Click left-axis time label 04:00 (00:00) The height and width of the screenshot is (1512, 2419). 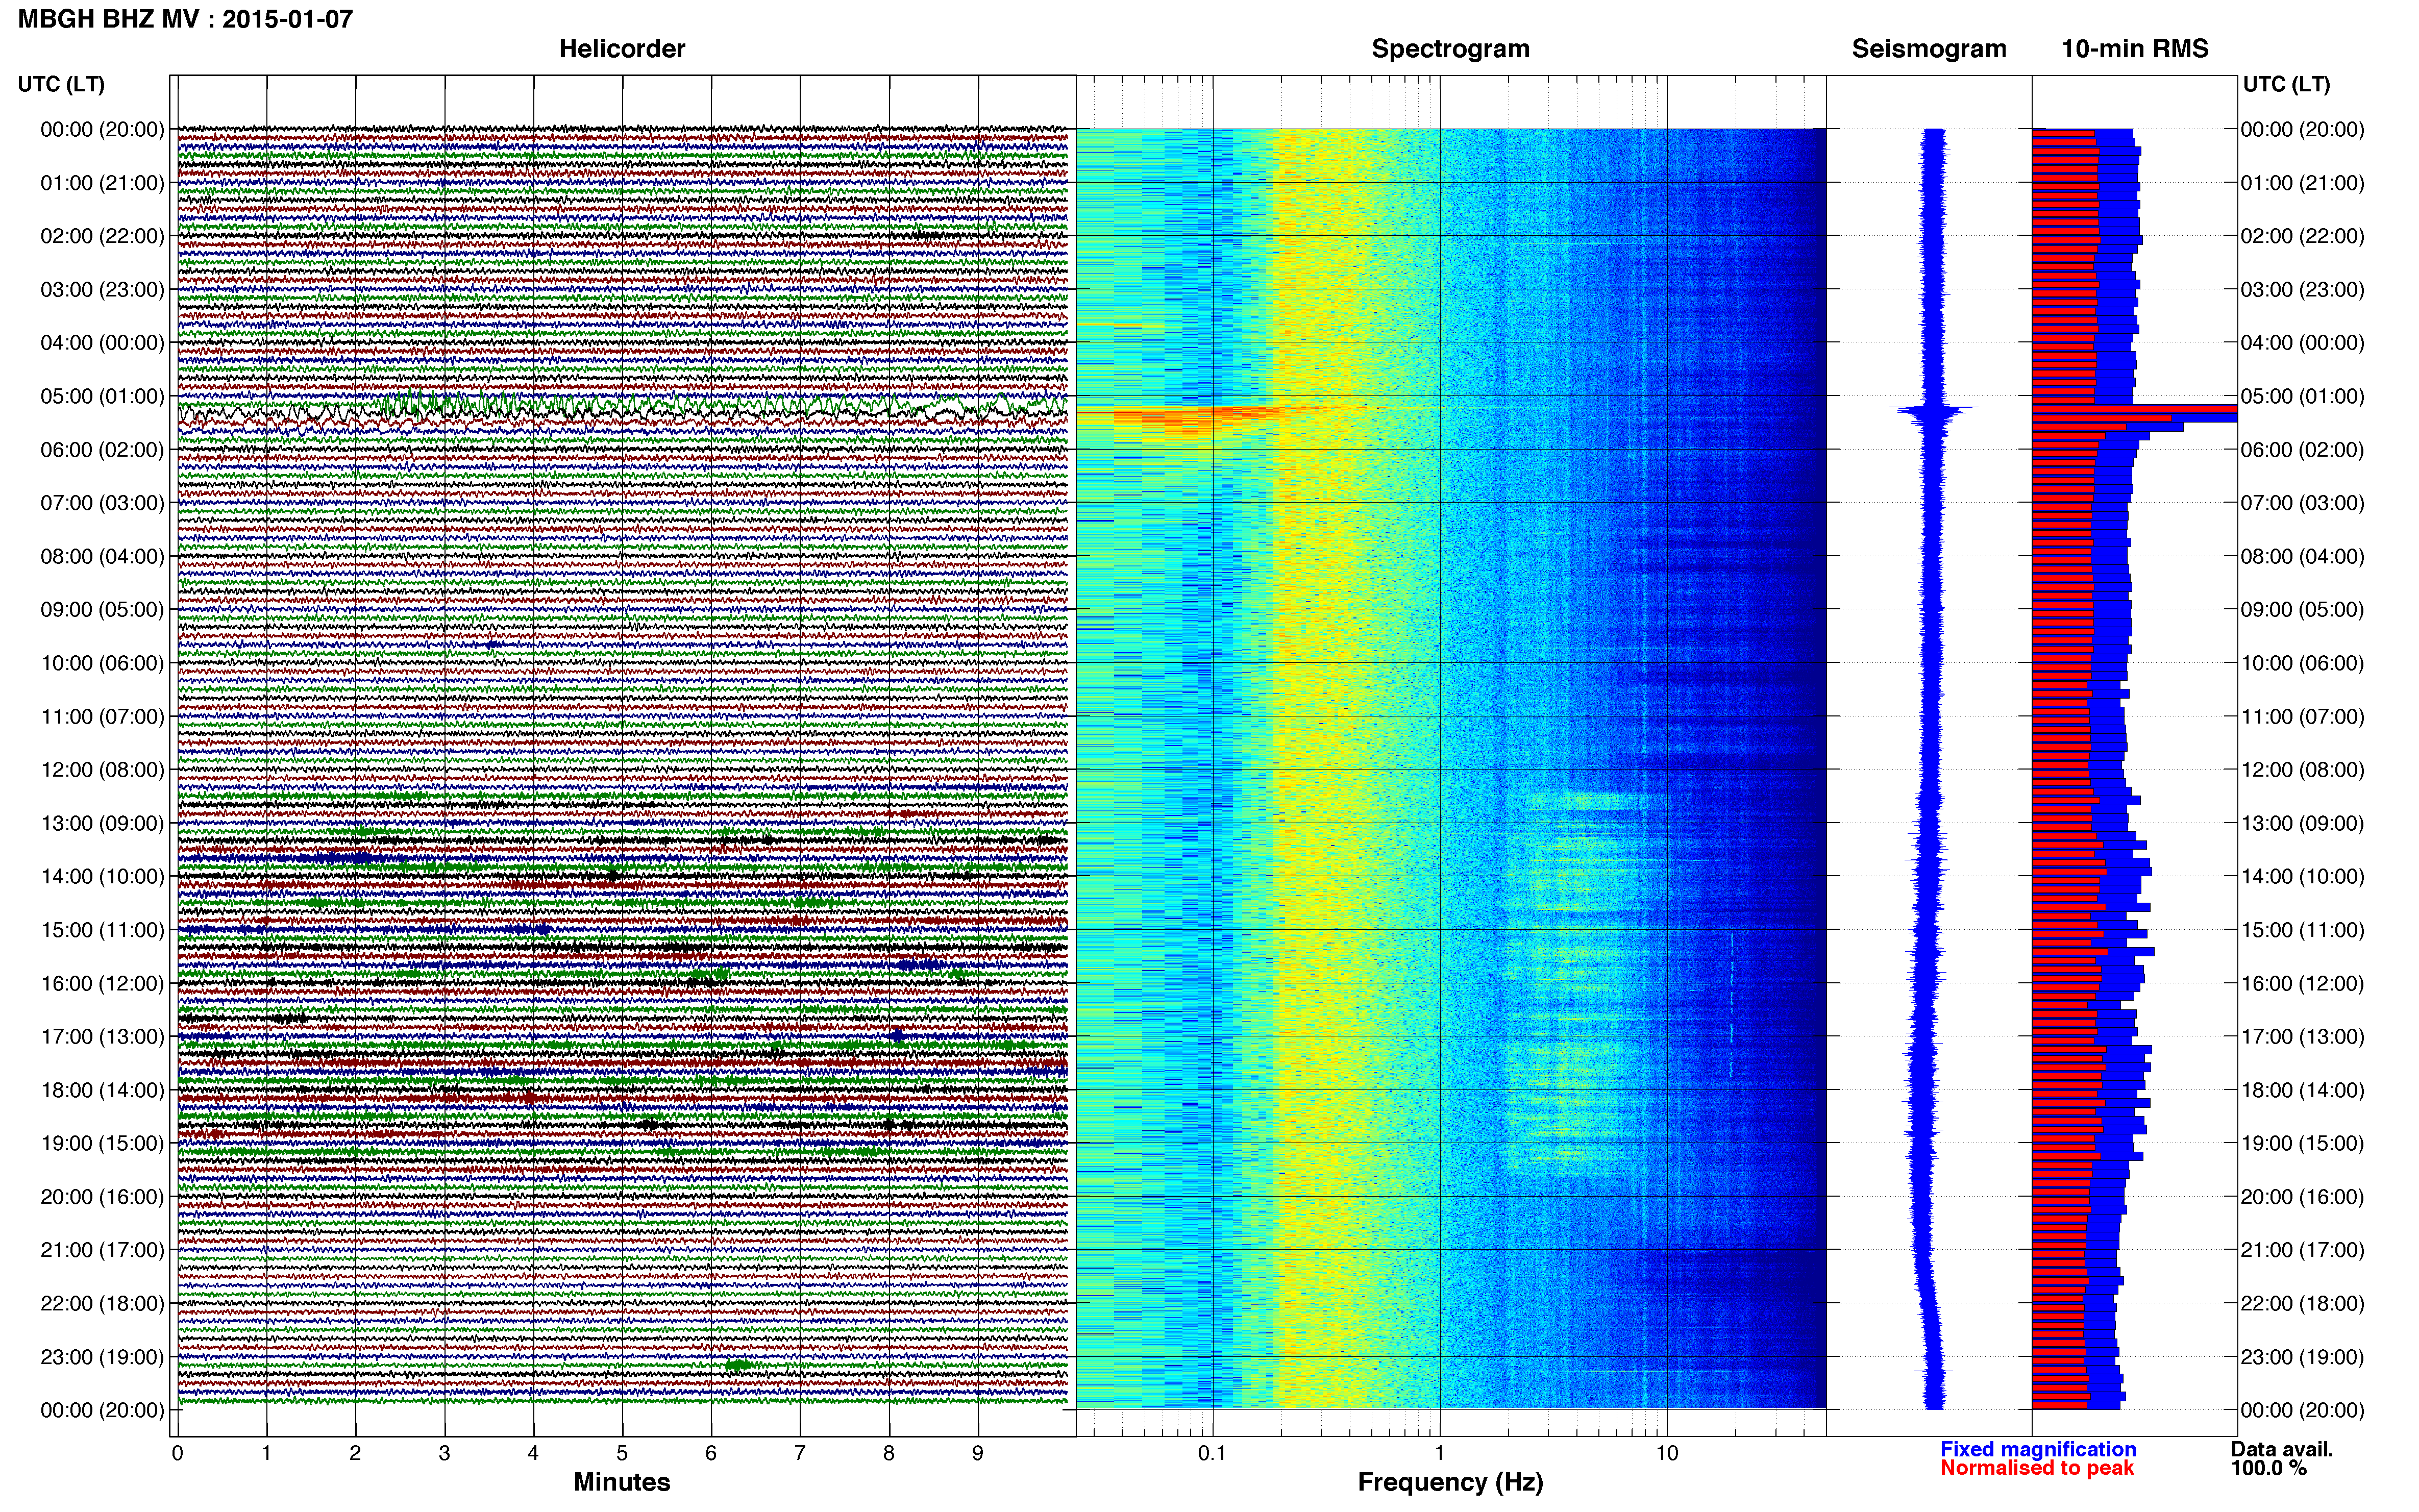pos(102,343)
